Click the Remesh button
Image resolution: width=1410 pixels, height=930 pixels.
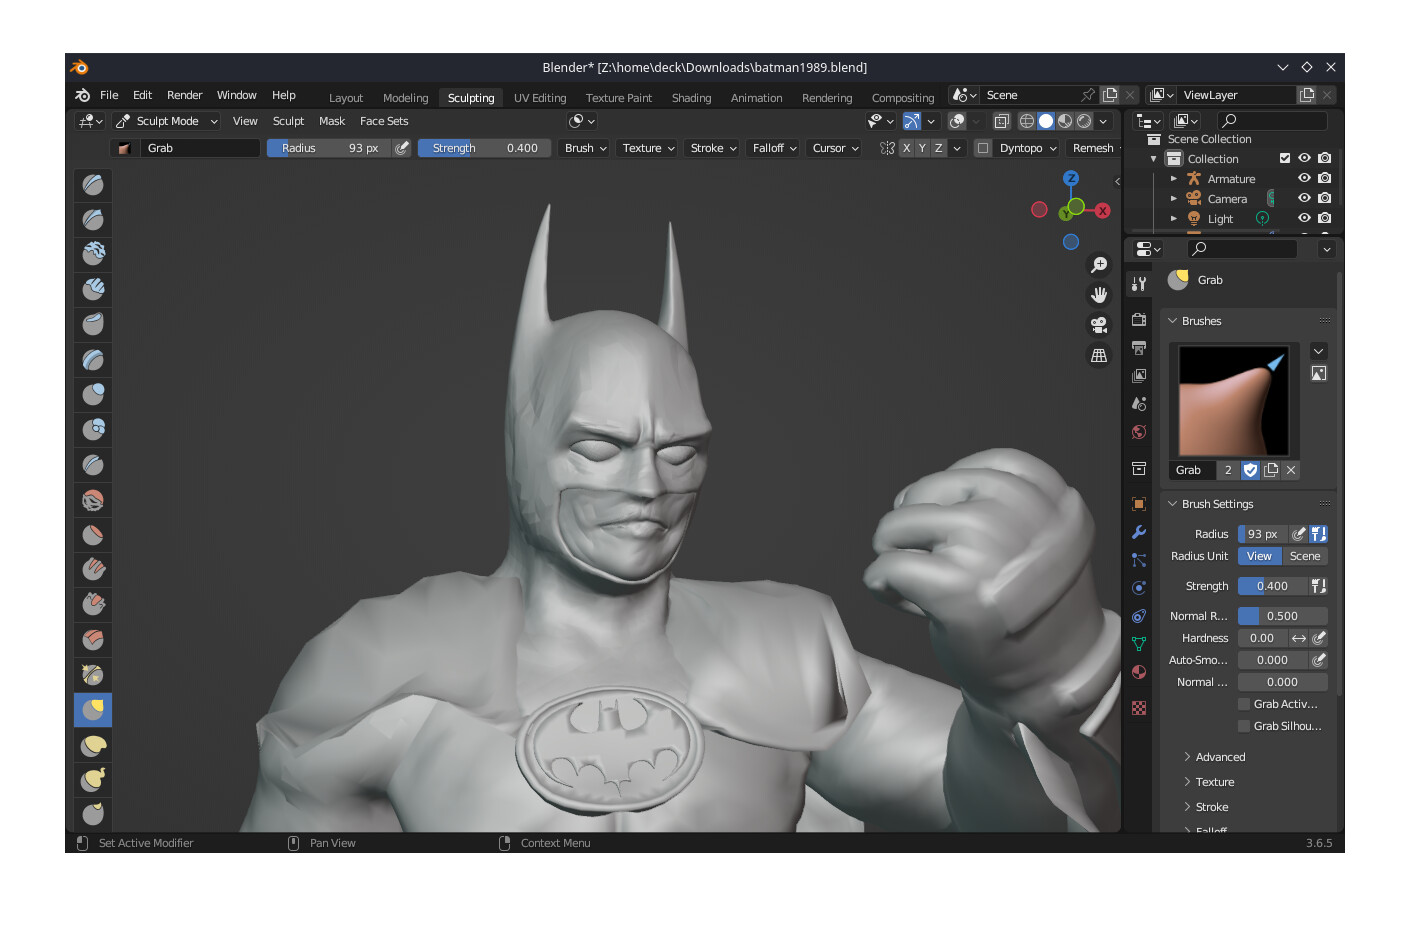(1093, 148)
